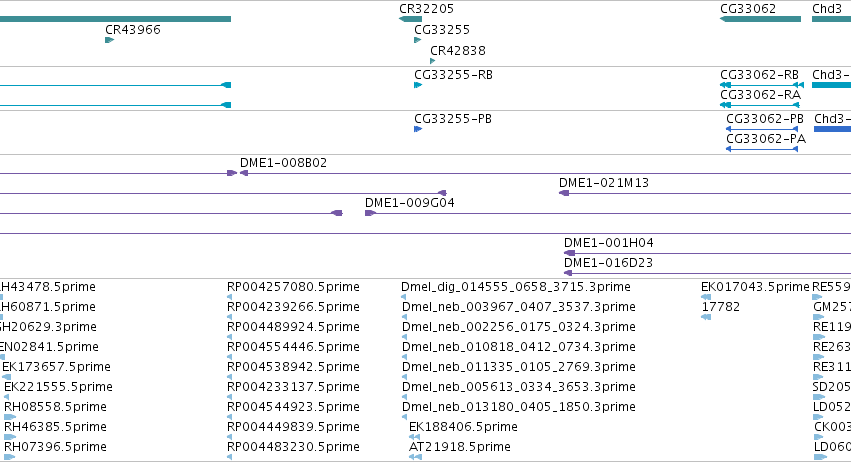This screenshot has height=462, width=851.
Task: Open the Chd3 gene label
Action: [827, 9]
